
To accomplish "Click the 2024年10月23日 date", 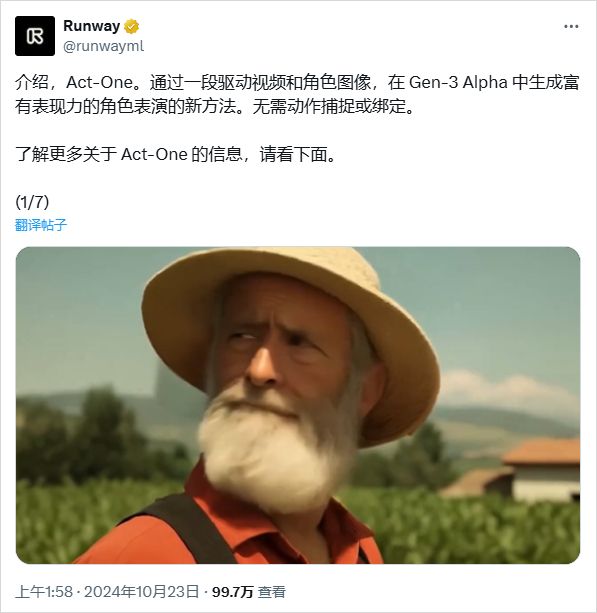I will pyautogui.click(x=142, y=591).
